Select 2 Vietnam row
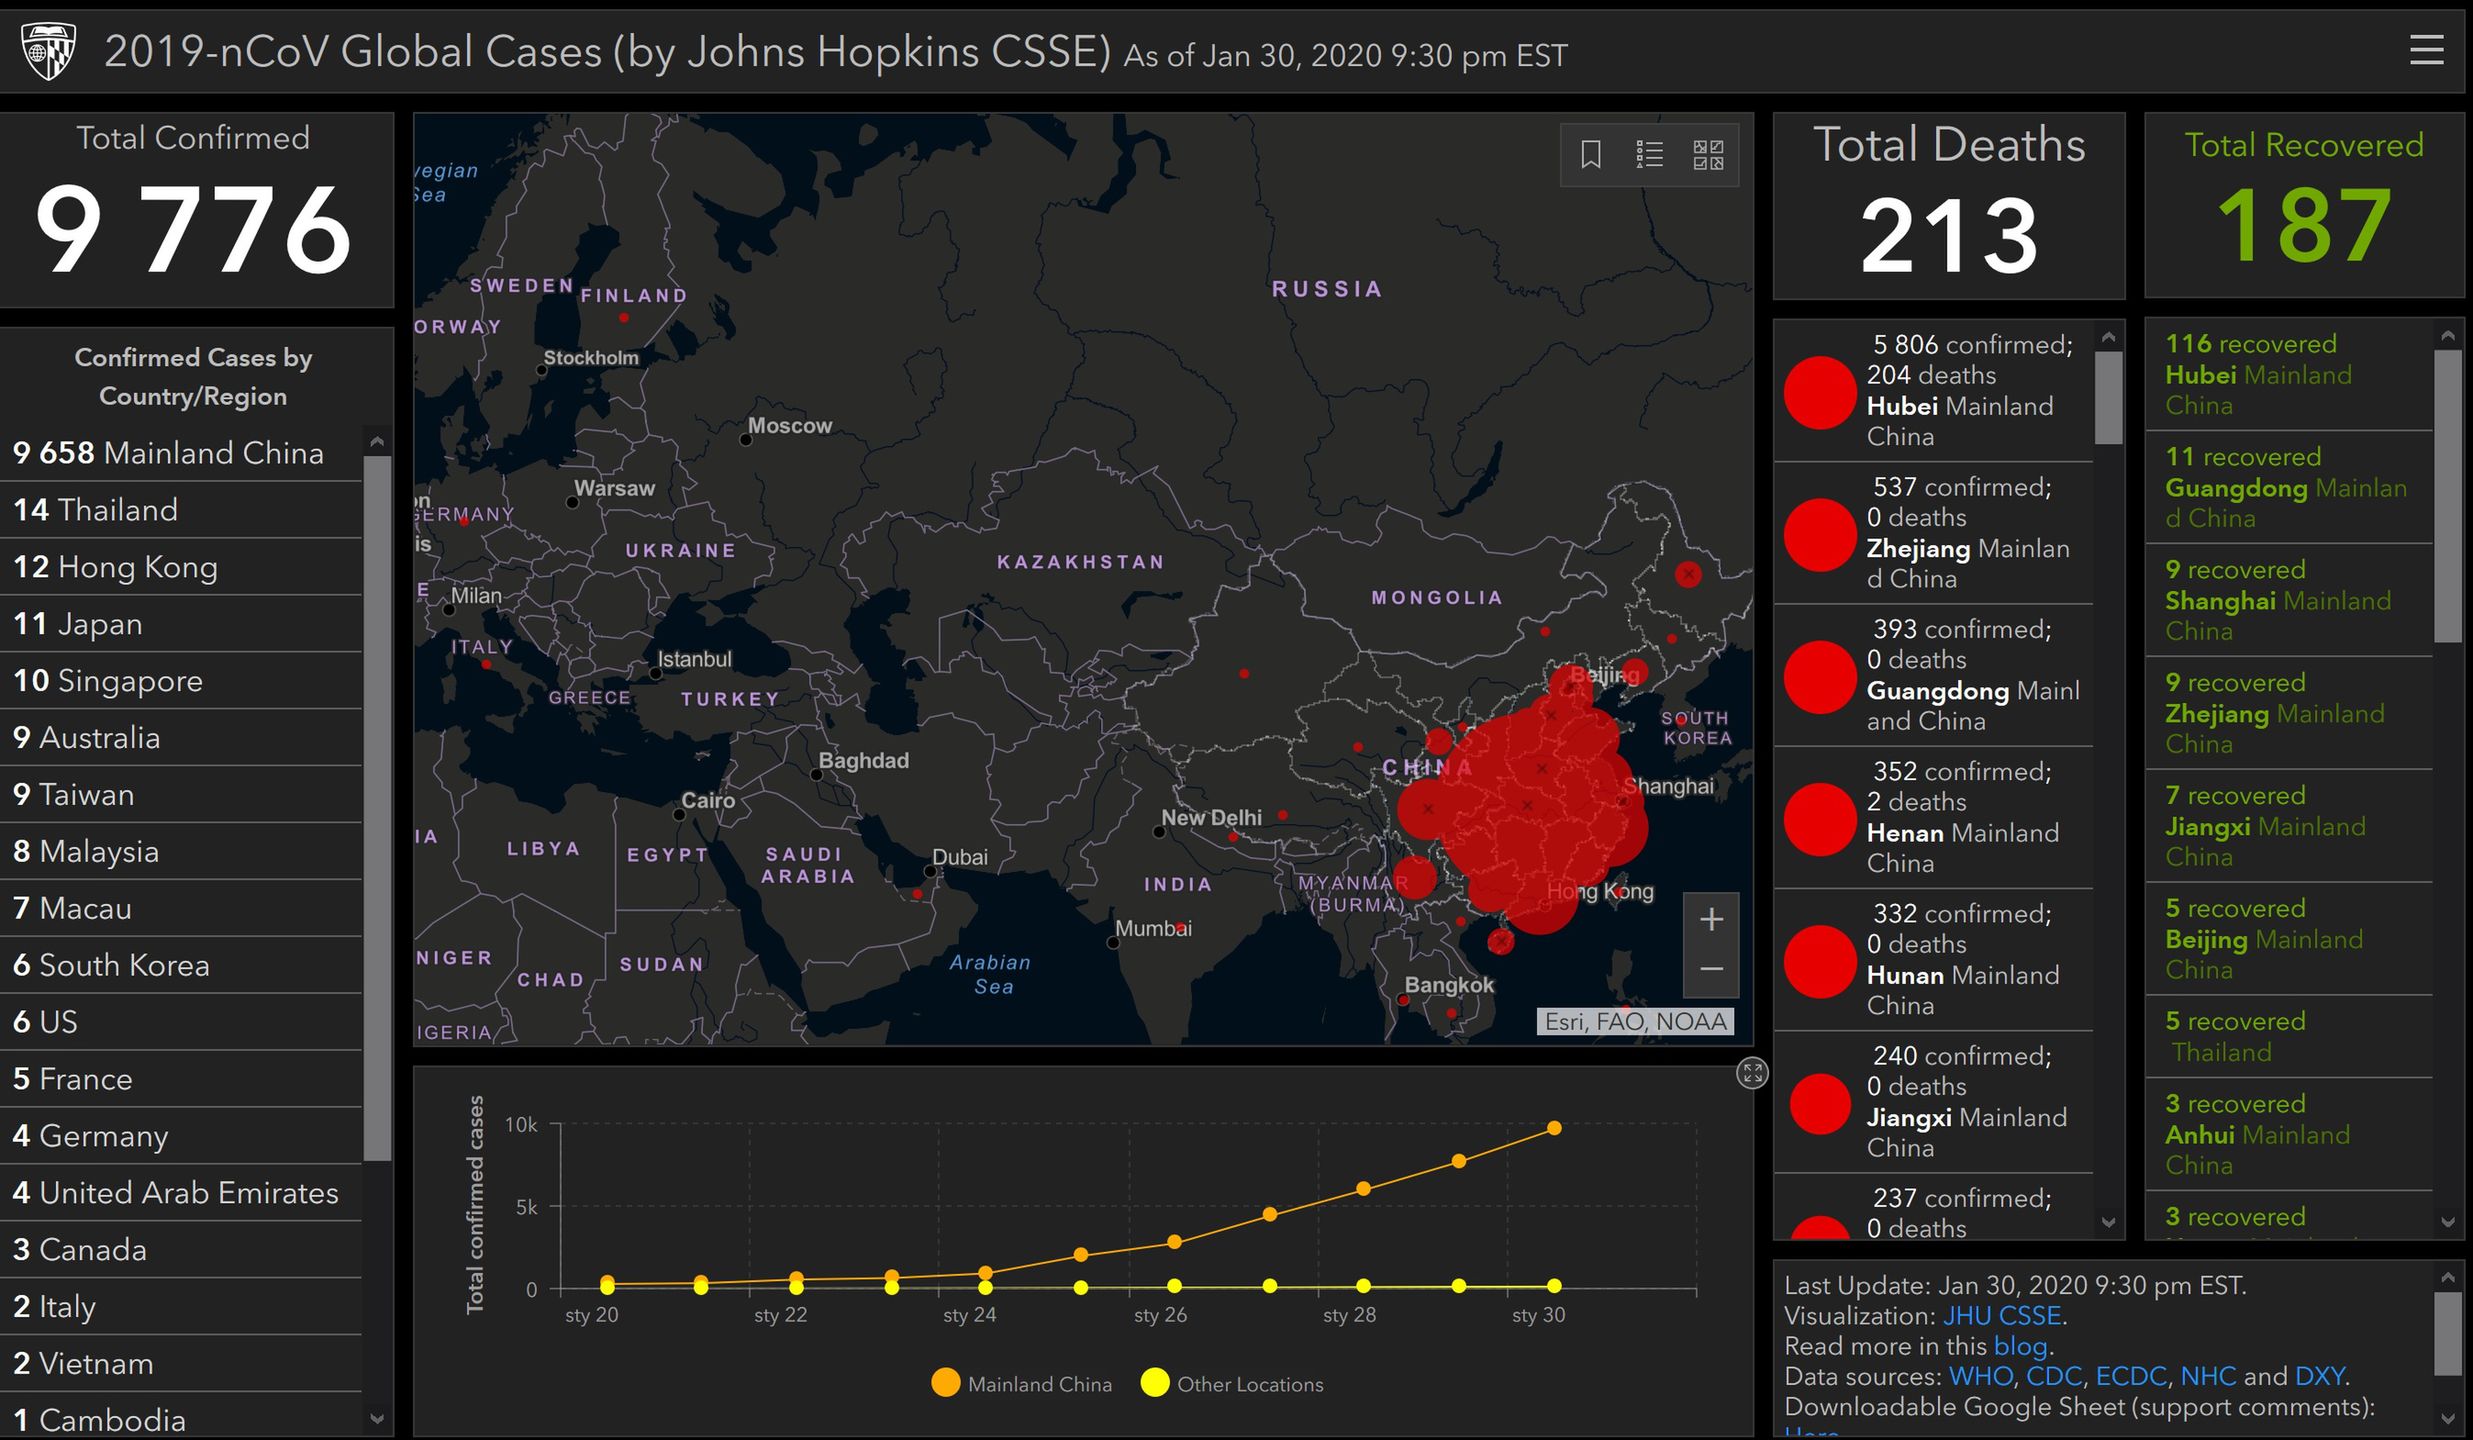2473x1440 pixels. point(181,1364)
